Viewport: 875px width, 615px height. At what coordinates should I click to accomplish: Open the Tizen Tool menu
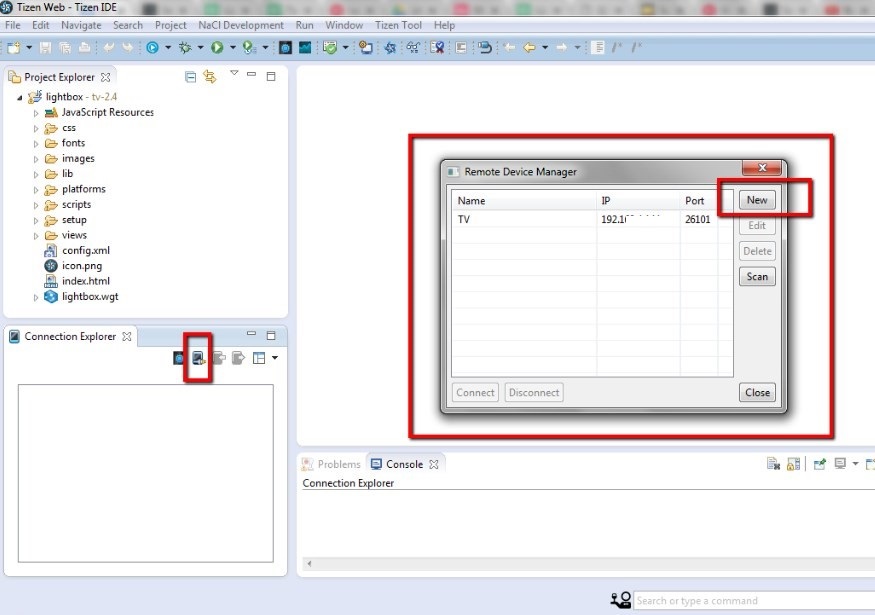(398, 25)
